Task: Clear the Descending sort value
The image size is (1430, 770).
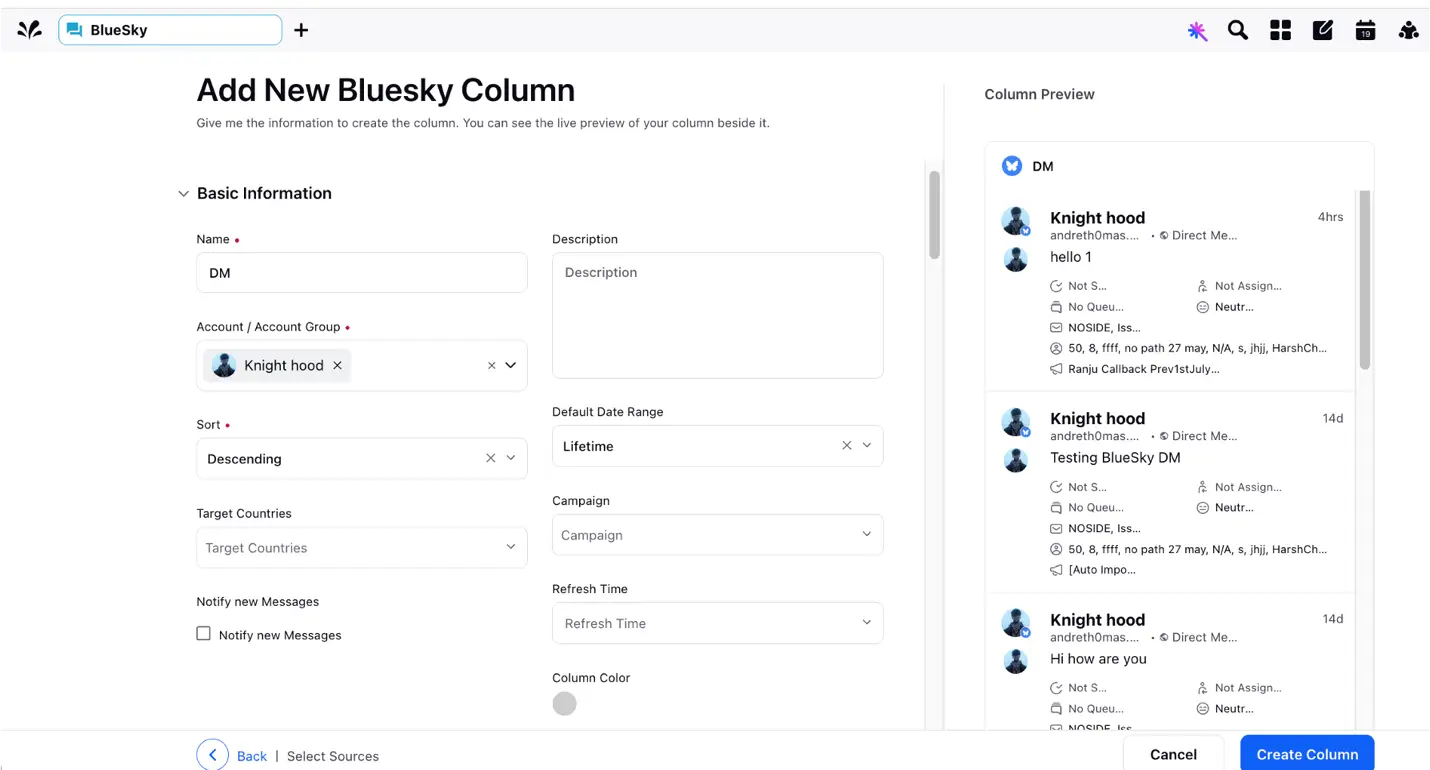Action: point(491,458)
